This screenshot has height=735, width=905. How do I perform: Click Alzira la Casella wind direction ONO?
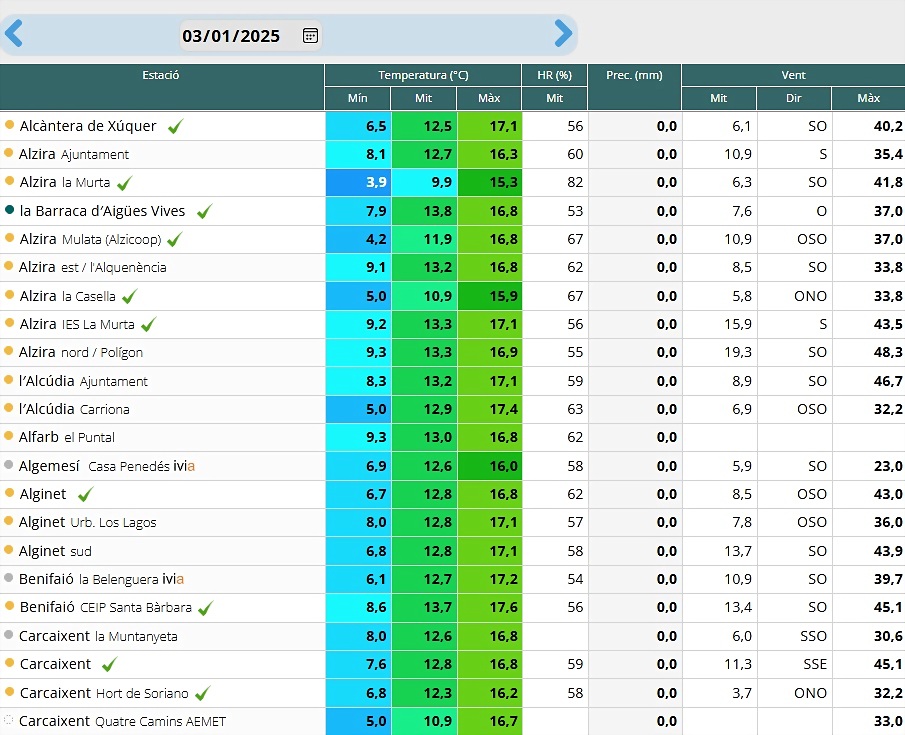[810, 296]
